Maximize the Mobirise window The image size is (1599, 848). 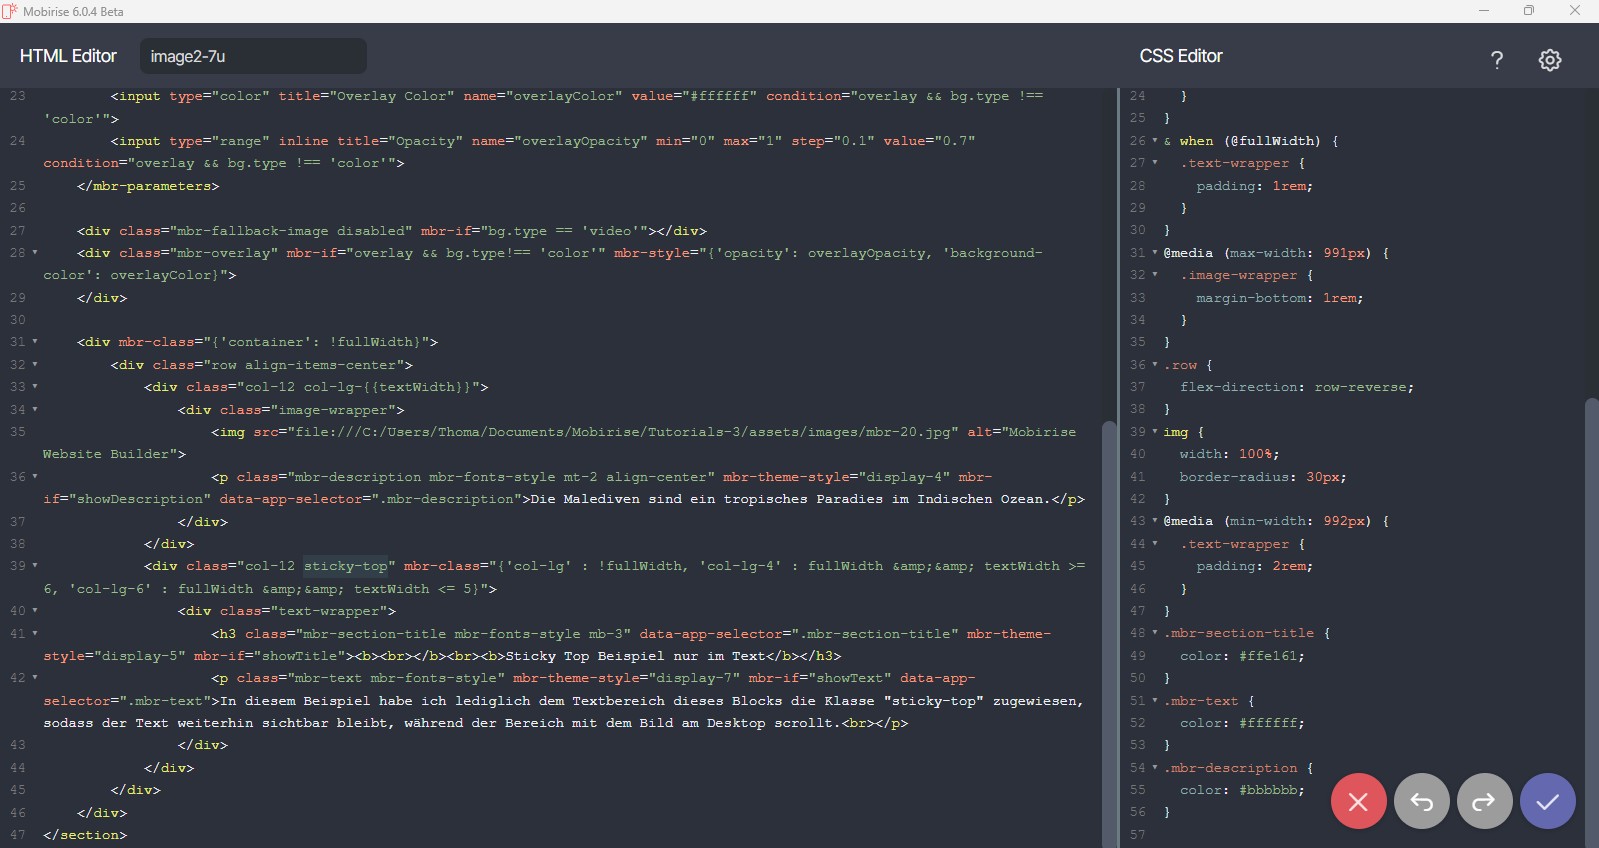pyautogui.click(x=1528, y=11)
